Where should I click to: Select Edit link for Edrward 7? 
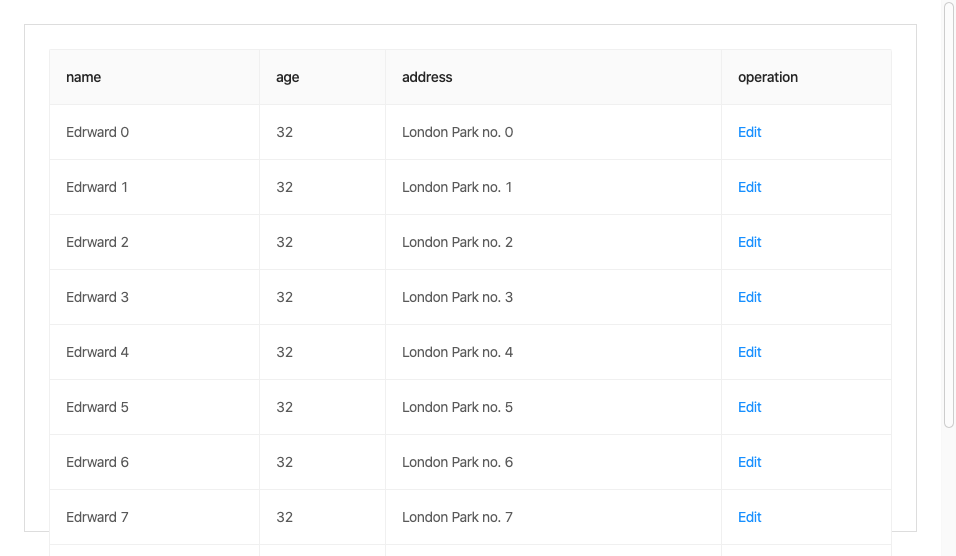749,517
